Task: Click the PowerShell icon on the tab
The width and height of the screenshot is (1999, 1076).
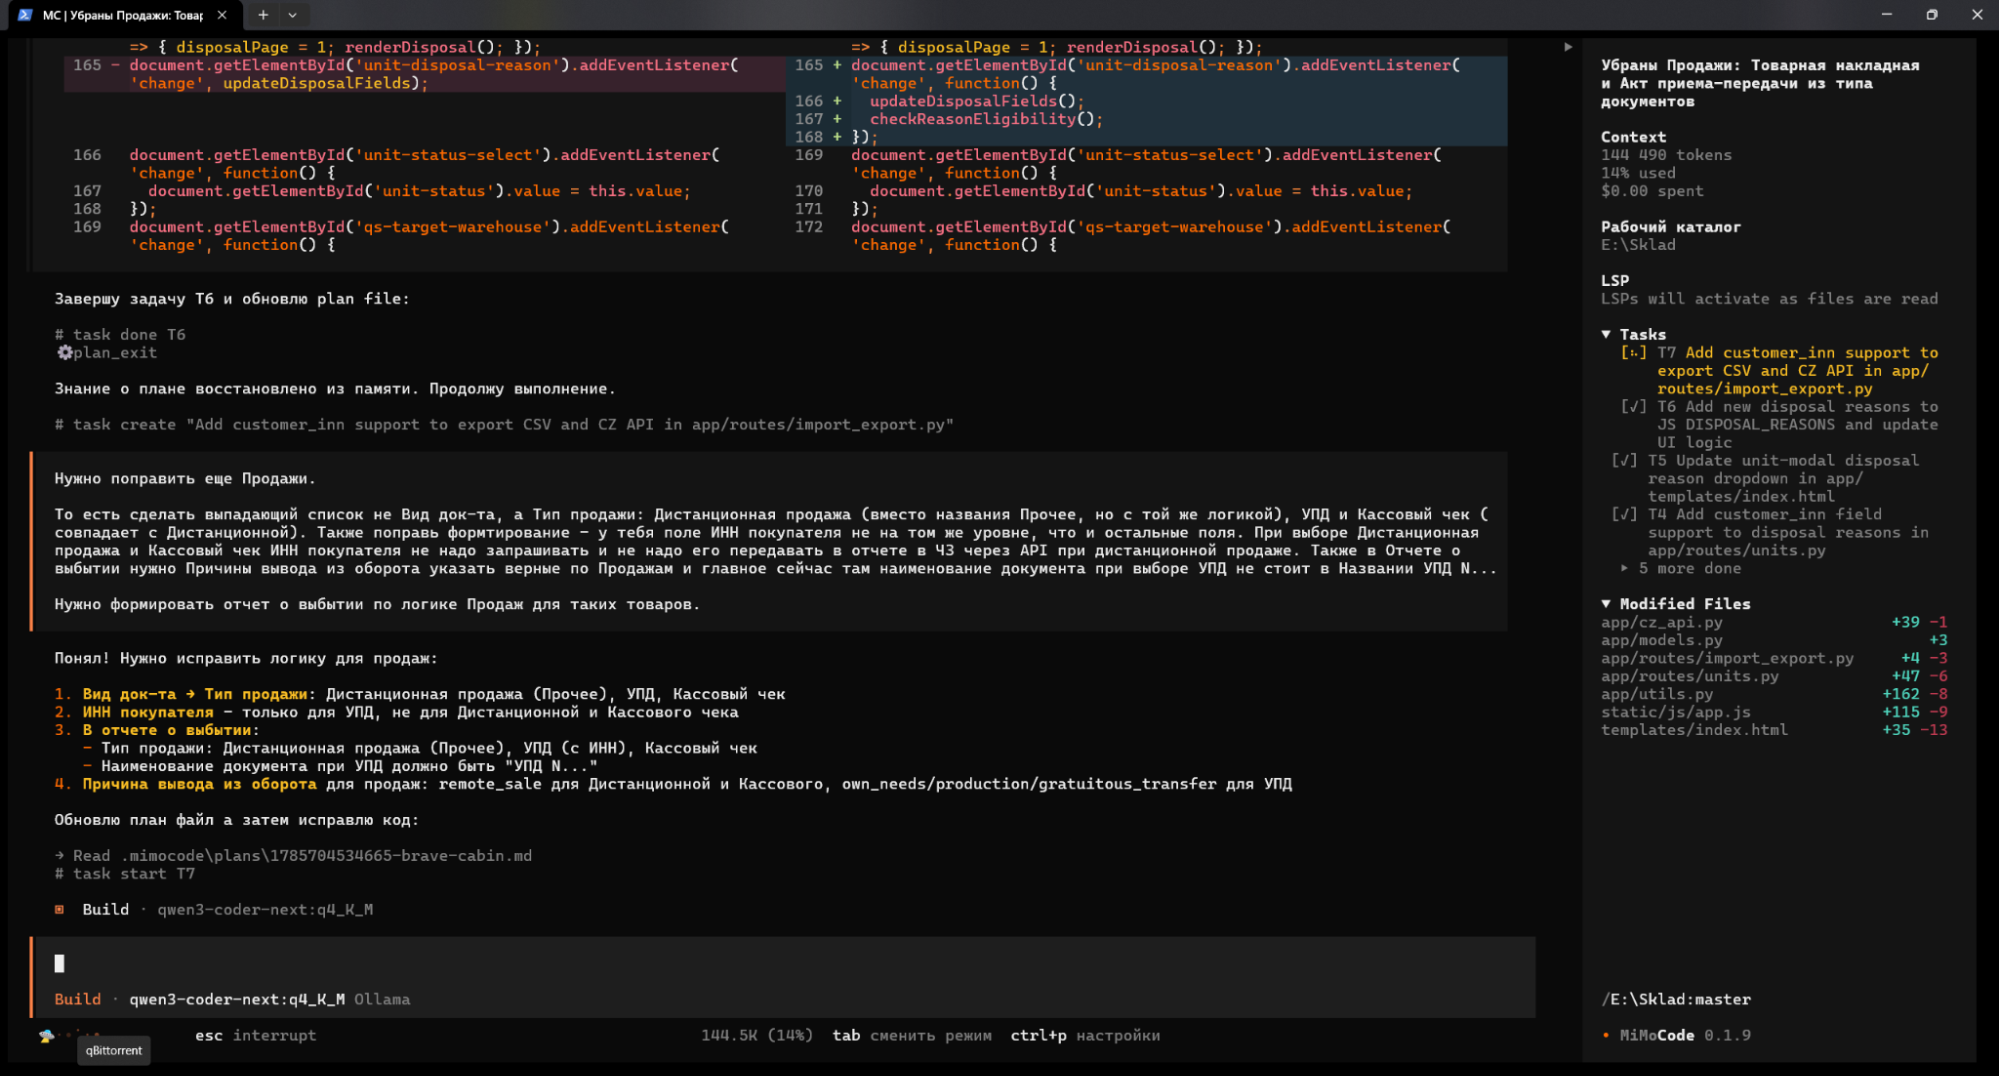Action: tap(26, 15)
